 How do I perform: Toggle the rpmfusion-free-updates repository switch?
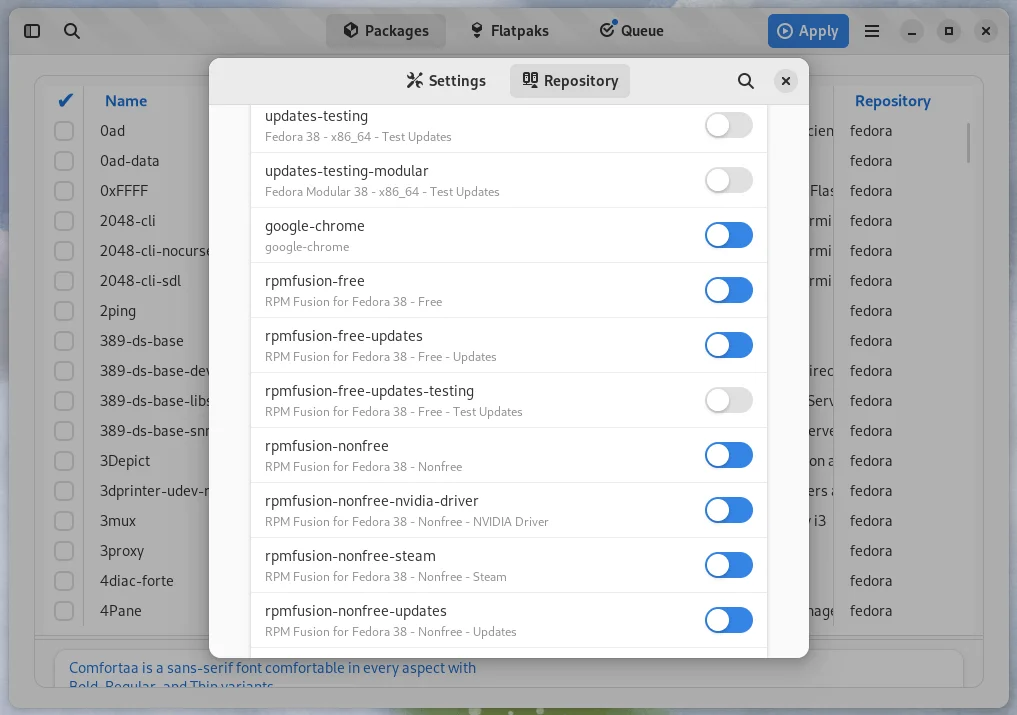click(728, 345)
